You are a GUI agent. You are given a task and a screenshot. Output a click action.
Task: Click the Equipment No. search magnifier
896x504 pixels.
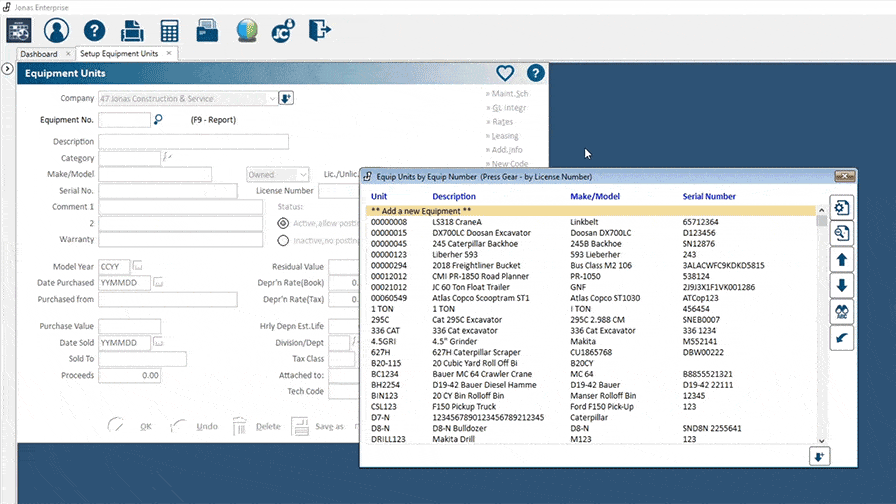coord(158,119)
